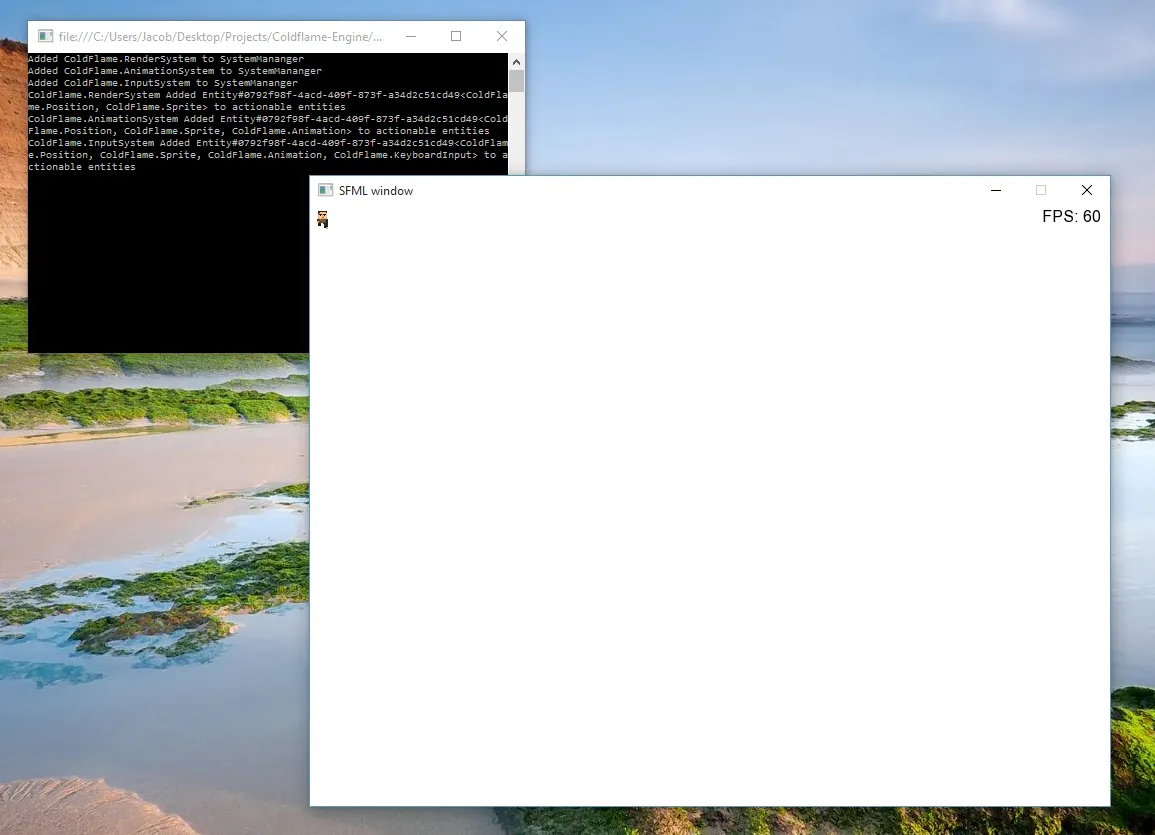Click the empty black area of console output
The height and width of the screenshot is (835, 1155).
point(160,270)
